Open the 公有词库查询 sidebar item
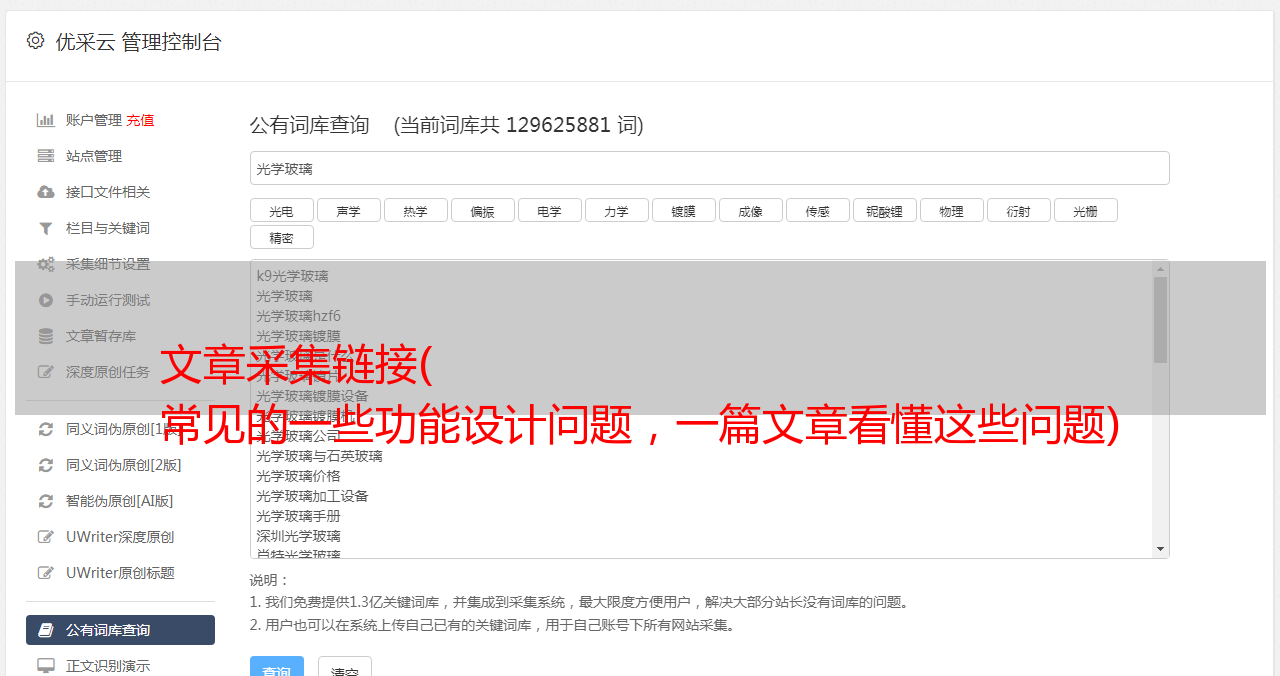1280x676 pixels. 120,630
